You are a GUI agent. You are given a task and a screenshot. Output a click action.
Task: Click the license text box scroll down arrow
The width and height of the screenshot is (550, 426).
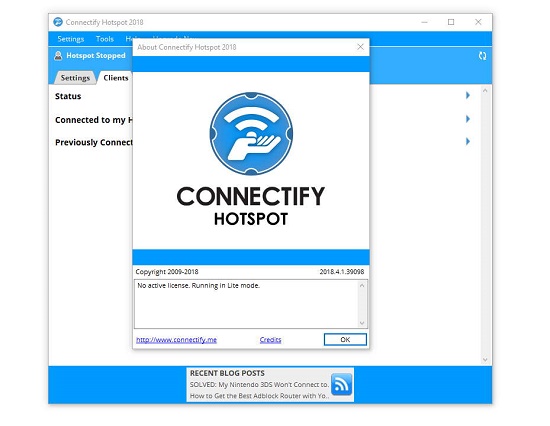362,323
